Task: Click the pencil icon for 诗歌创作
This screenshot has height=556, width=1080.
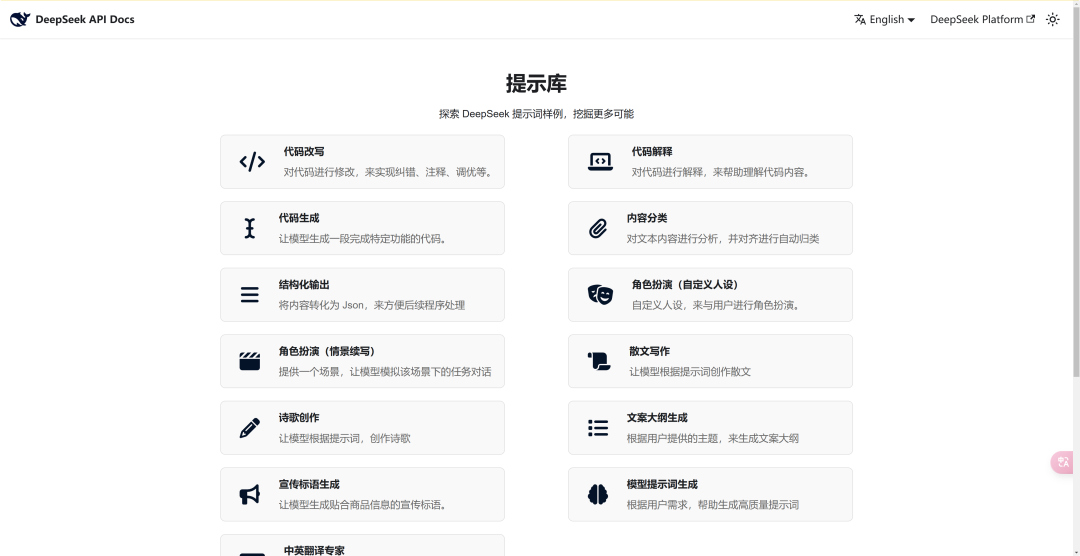Action: click(249, 428)
